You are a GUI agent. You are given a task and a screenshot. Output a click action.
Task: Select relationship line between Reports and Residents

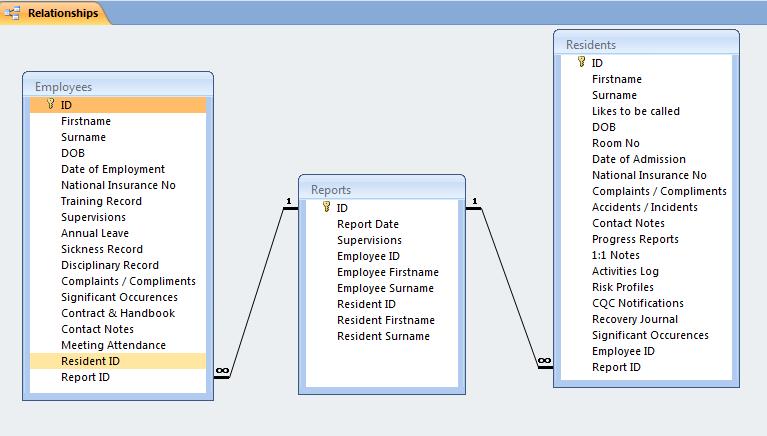[x=511, y=287]
